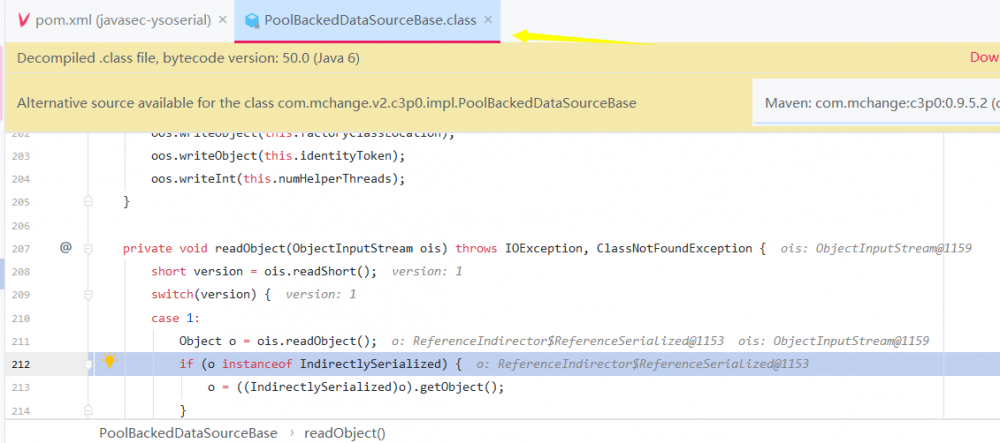Click the 'Alternative source available for the class' message
Viewport: 1000px width, 443px height.
[x=327, y=103]
